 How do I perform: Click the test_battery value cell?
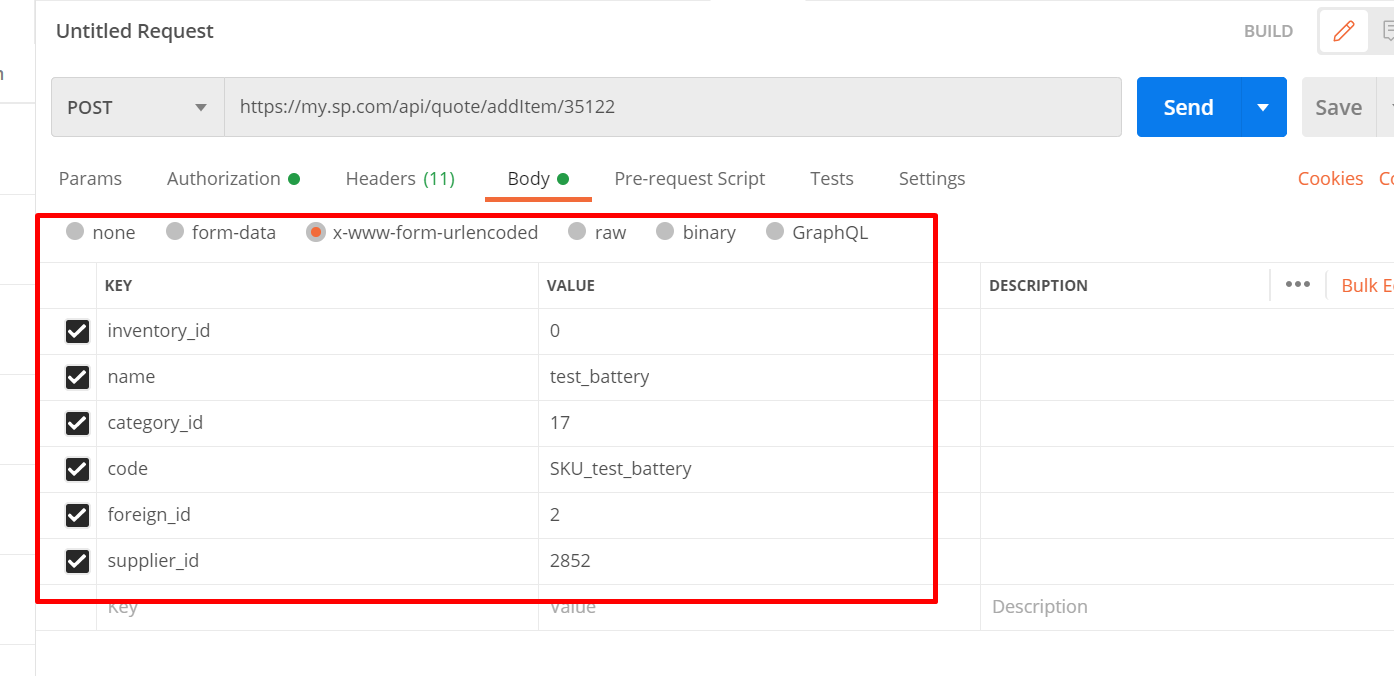tap(600, 377)
